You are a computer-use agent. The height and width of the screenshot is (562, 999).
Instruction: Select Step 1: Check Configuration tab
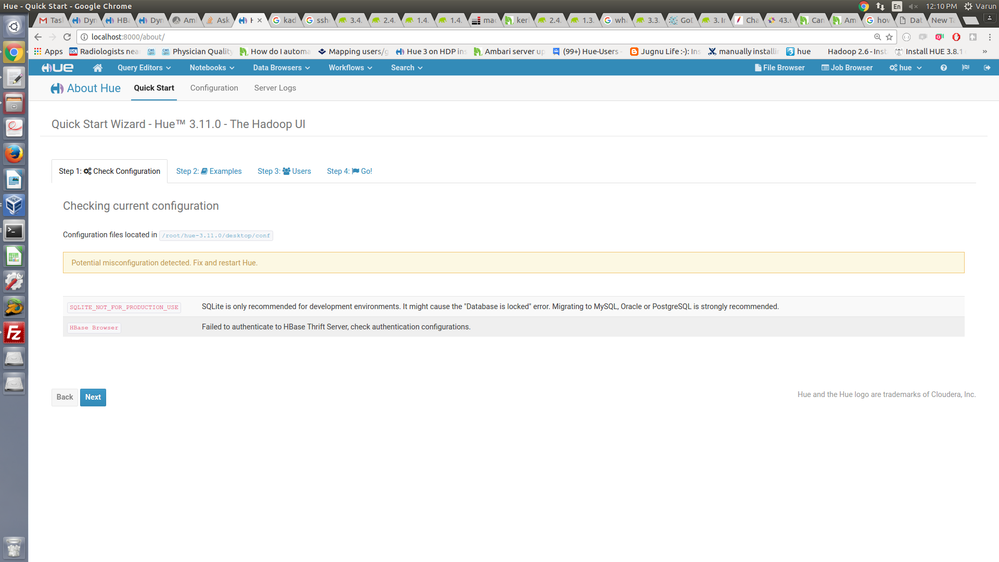click(110, 171)
